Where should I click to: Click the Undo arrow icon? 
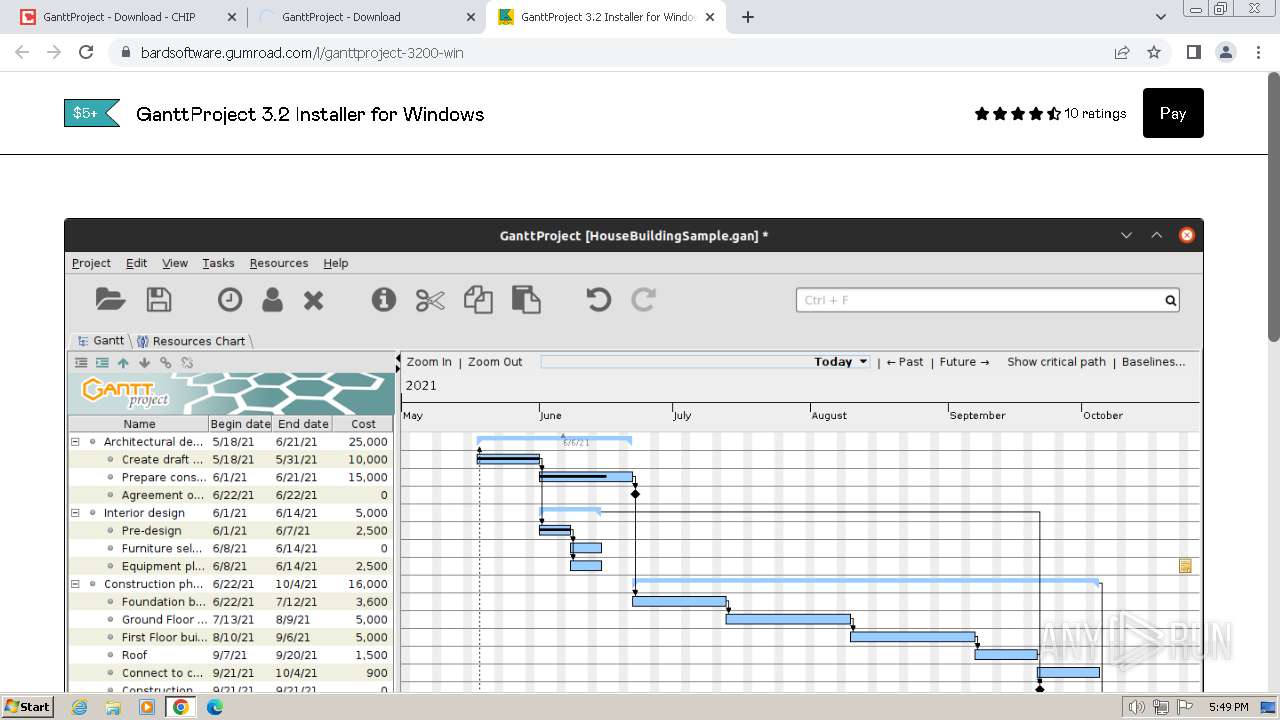pos(598,299)
